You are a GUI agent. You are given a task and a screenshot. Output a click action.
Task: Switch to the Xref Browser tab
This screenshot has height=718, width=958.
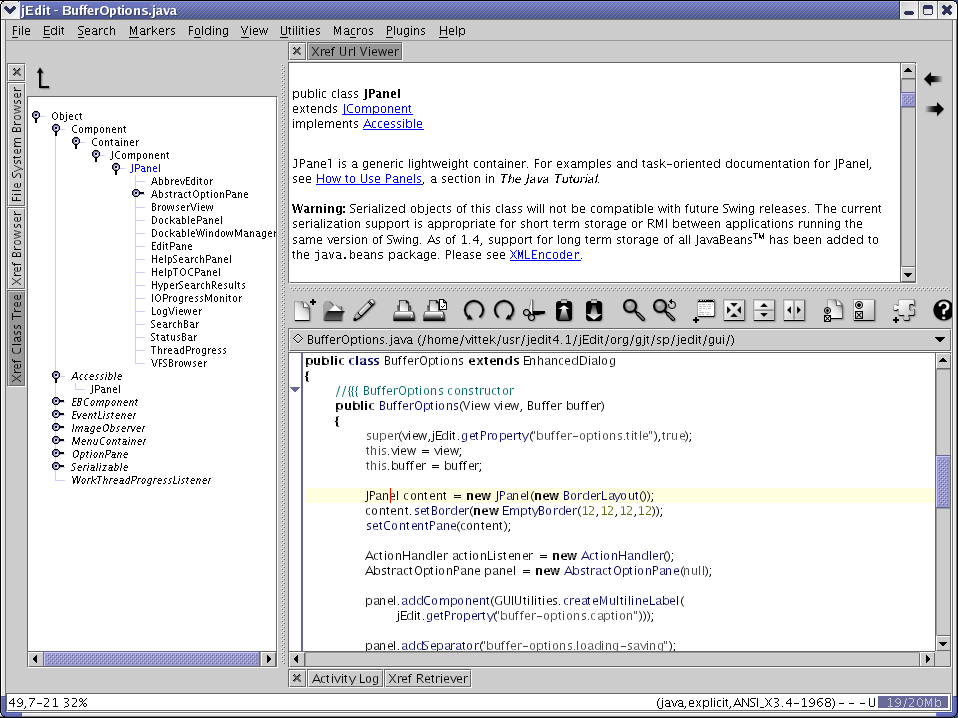click(16, 249)
